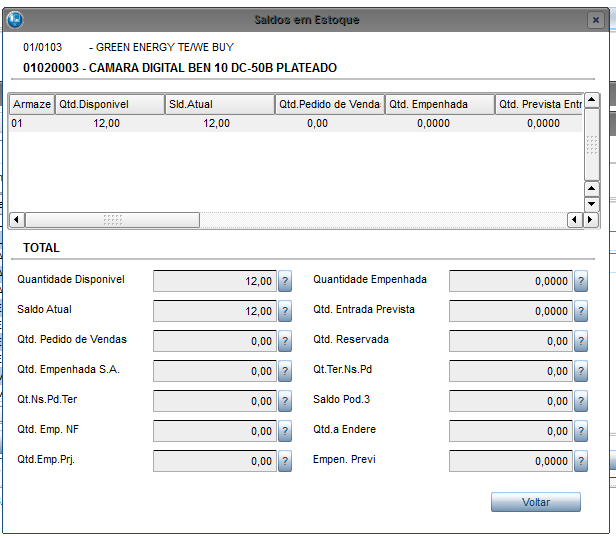Click Qtd. Emp. NF value field
The image size is (616, 538).
215,431
